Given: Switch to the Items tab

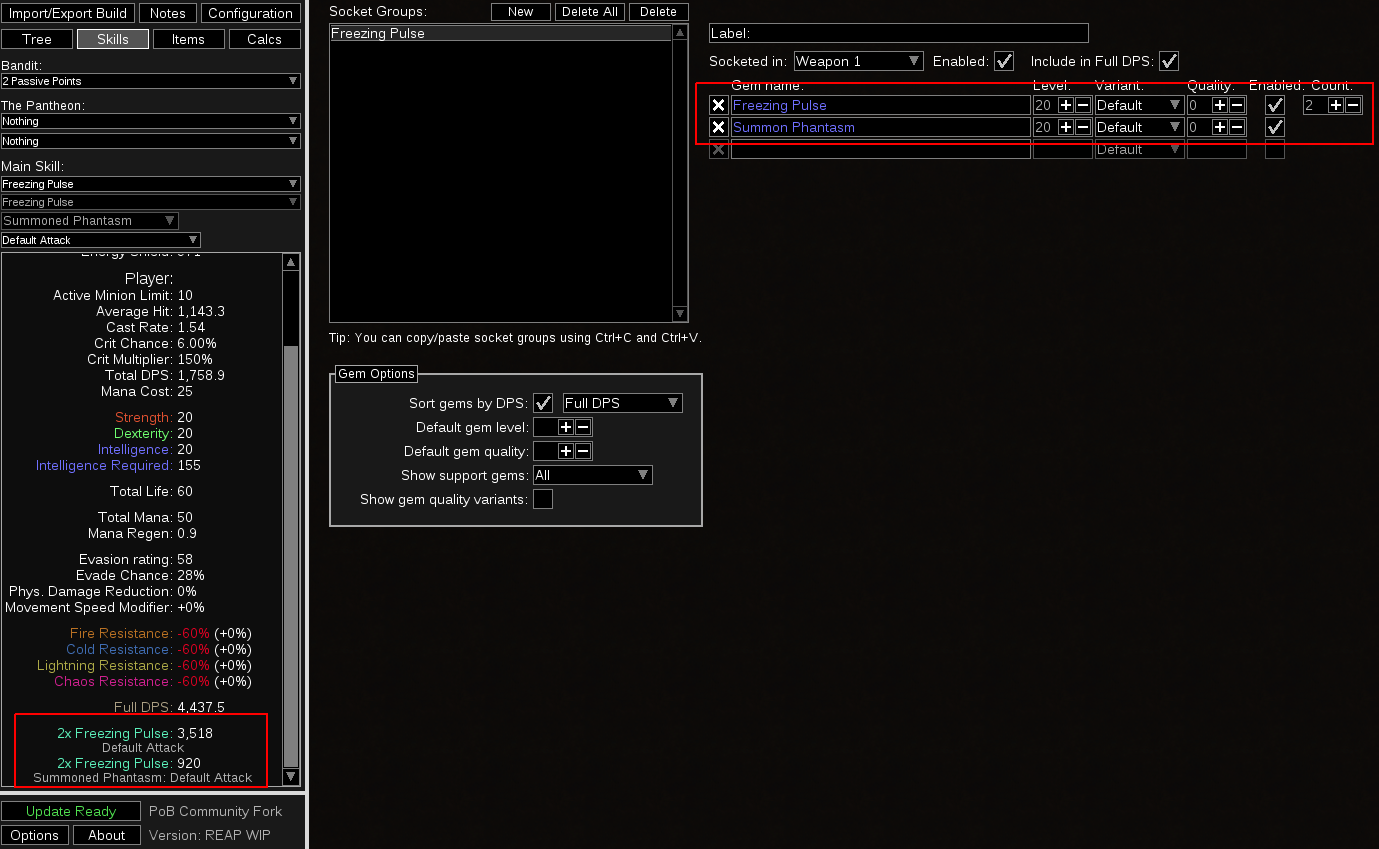Looking at the screenshot, I should [x=189, y=39].
